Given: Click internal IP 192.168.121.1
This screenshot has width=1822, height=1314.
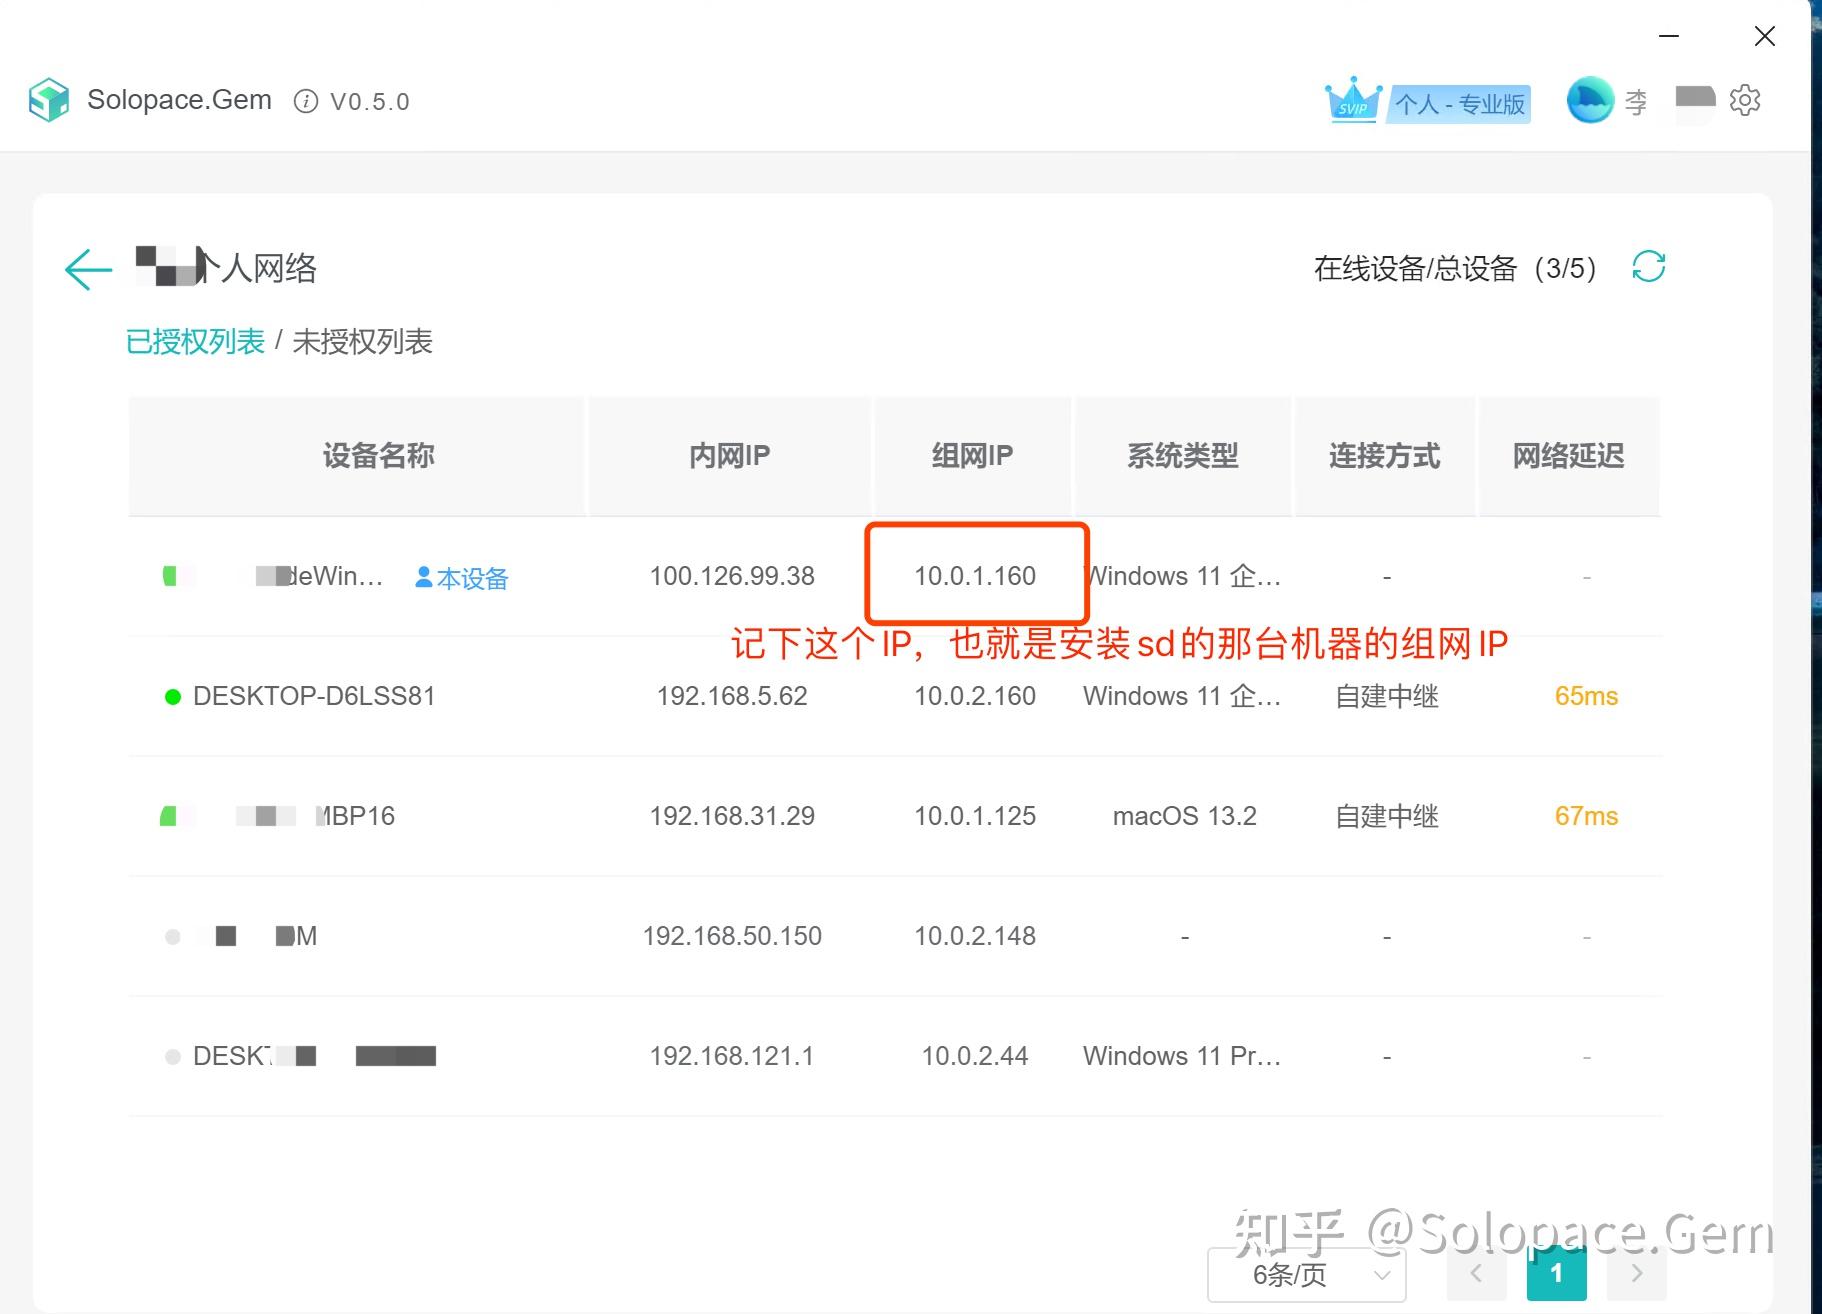Looking at the screenshot, I should point(732,1056).
